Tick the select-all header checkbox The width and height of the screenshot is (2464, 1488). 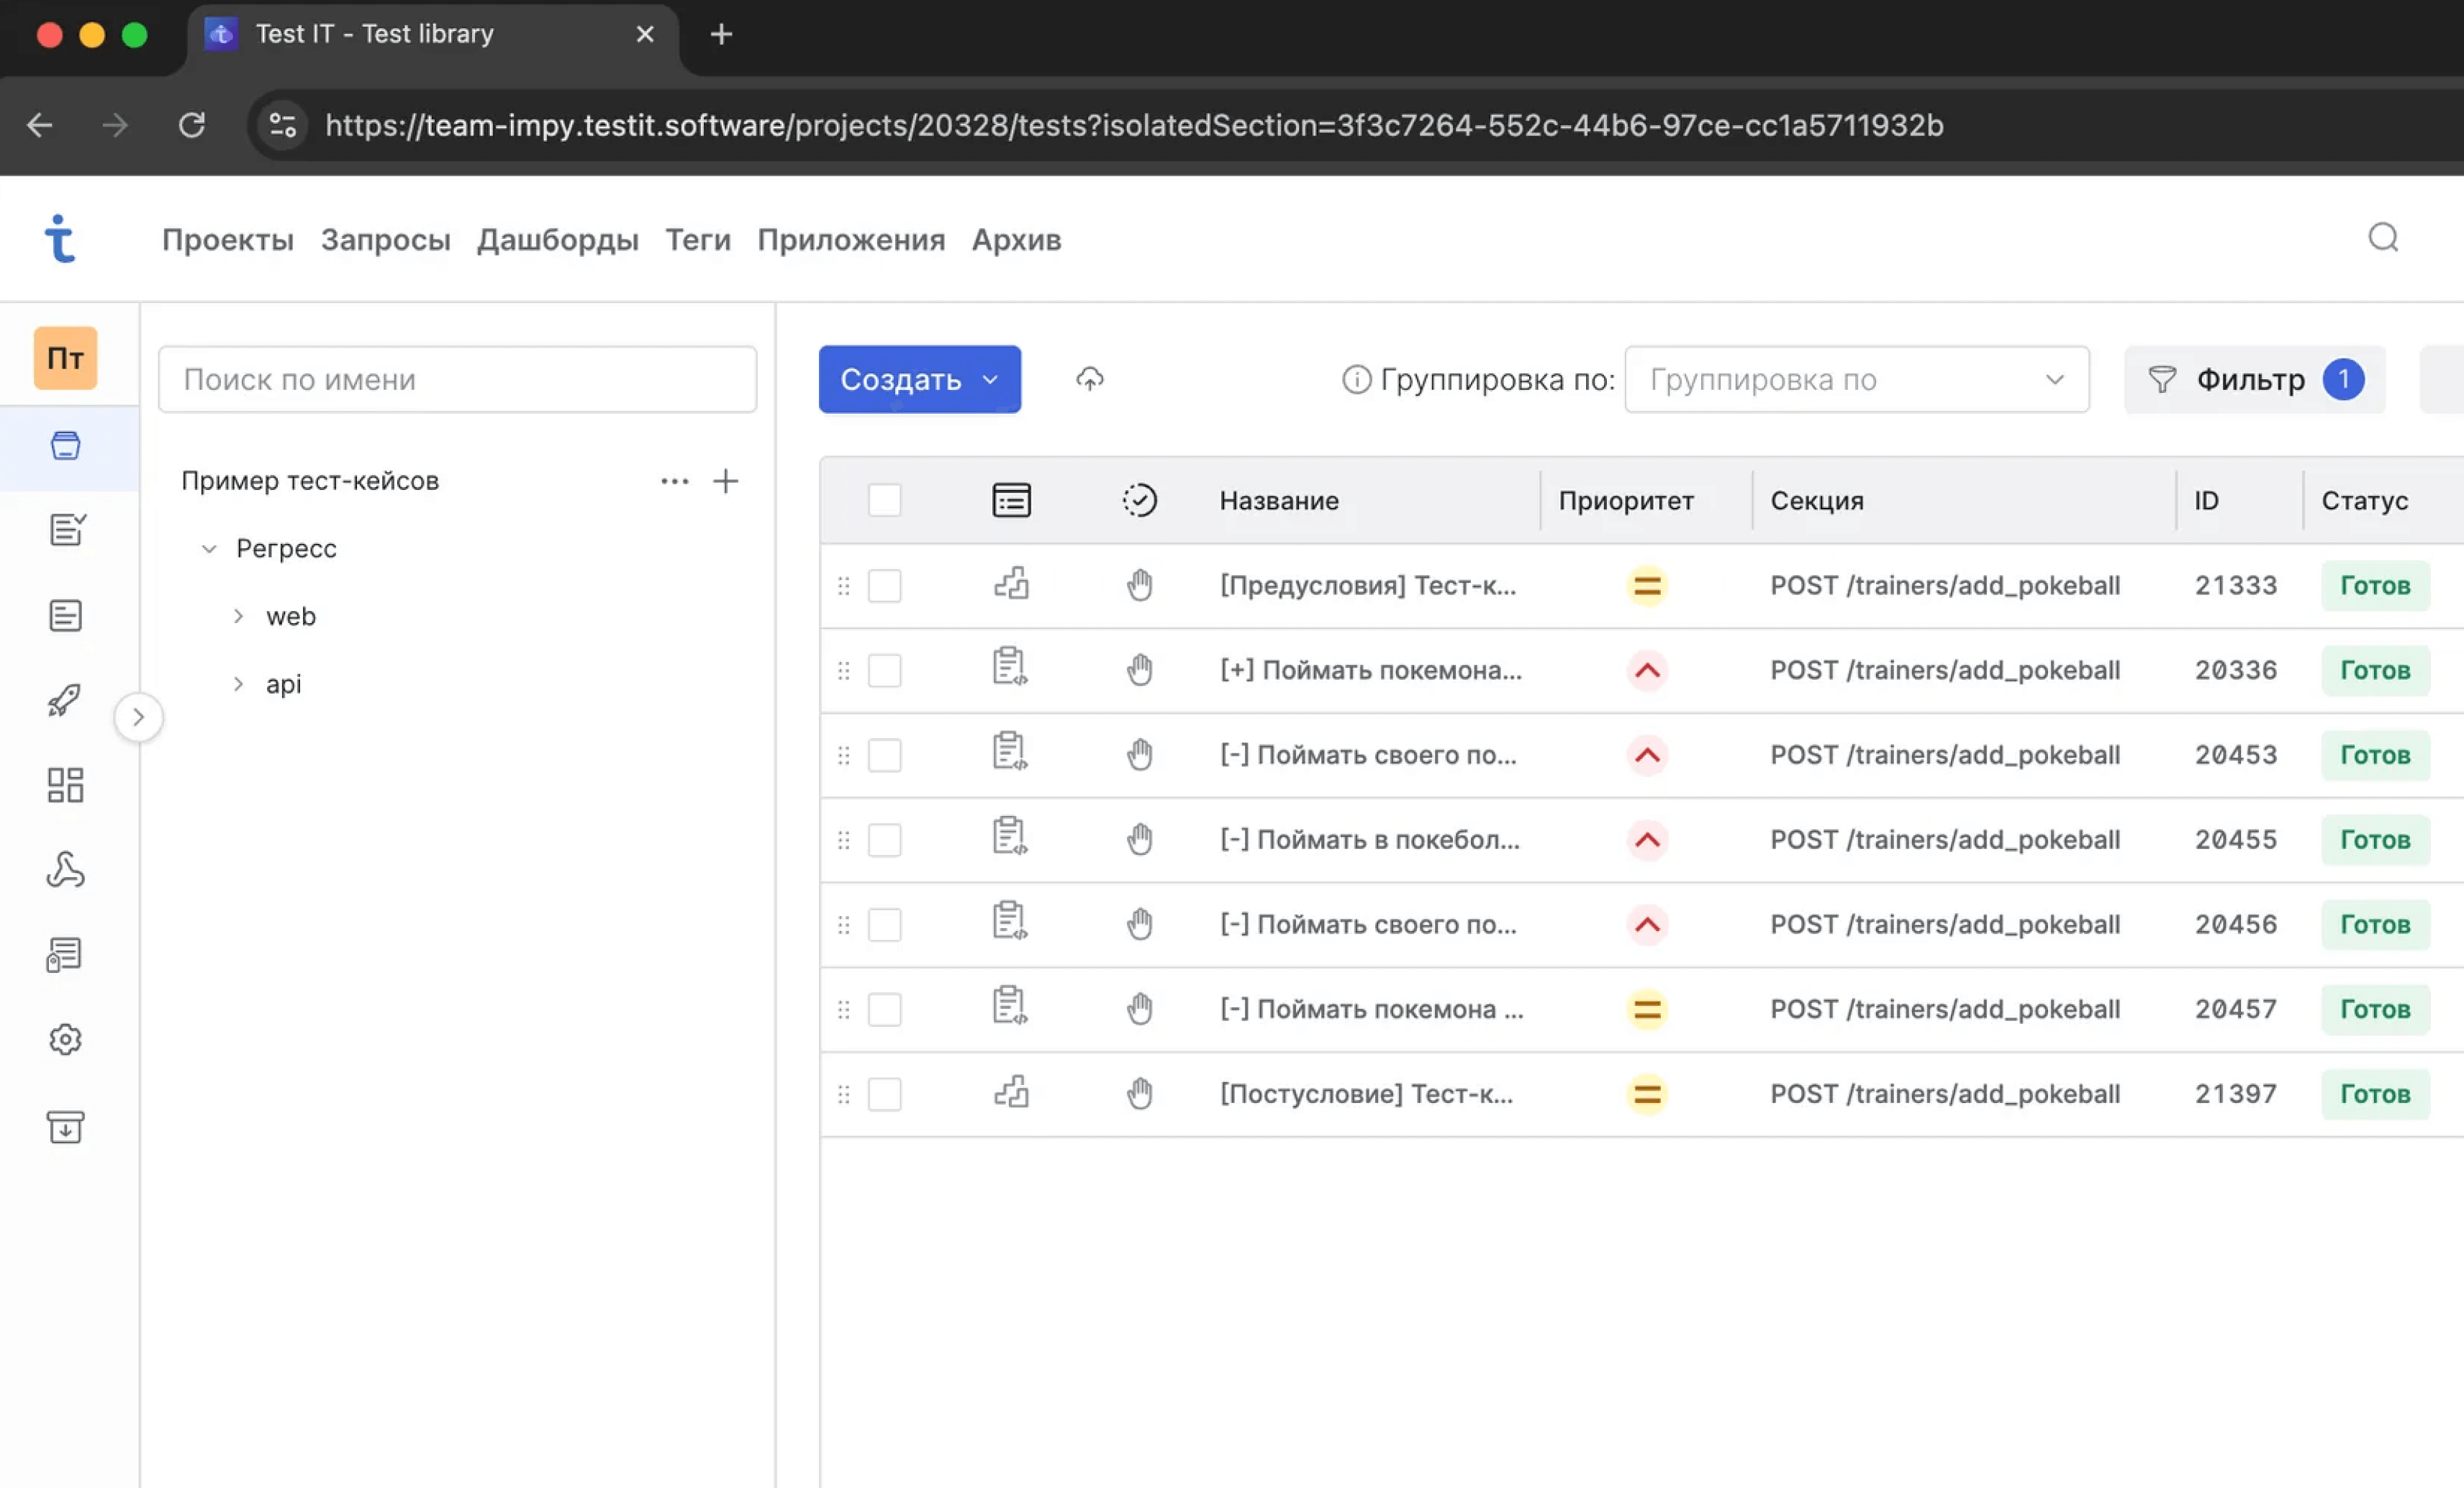point(884,500)
